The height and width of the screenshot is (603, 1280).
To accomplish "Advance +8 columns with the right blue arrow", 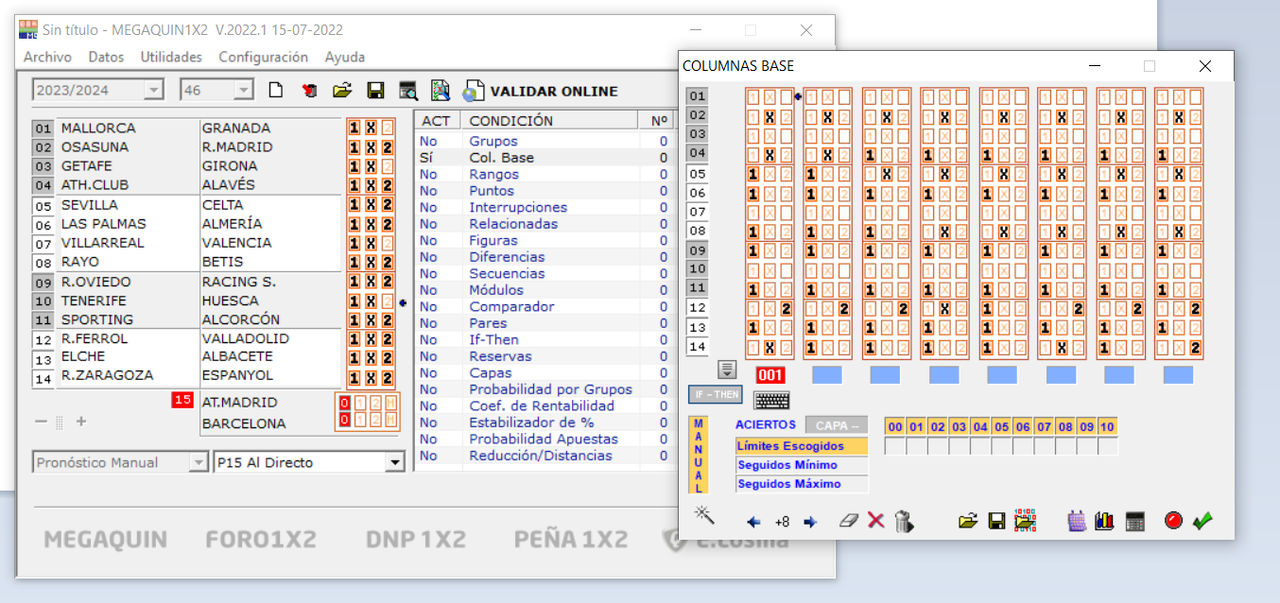I will 810,522.
